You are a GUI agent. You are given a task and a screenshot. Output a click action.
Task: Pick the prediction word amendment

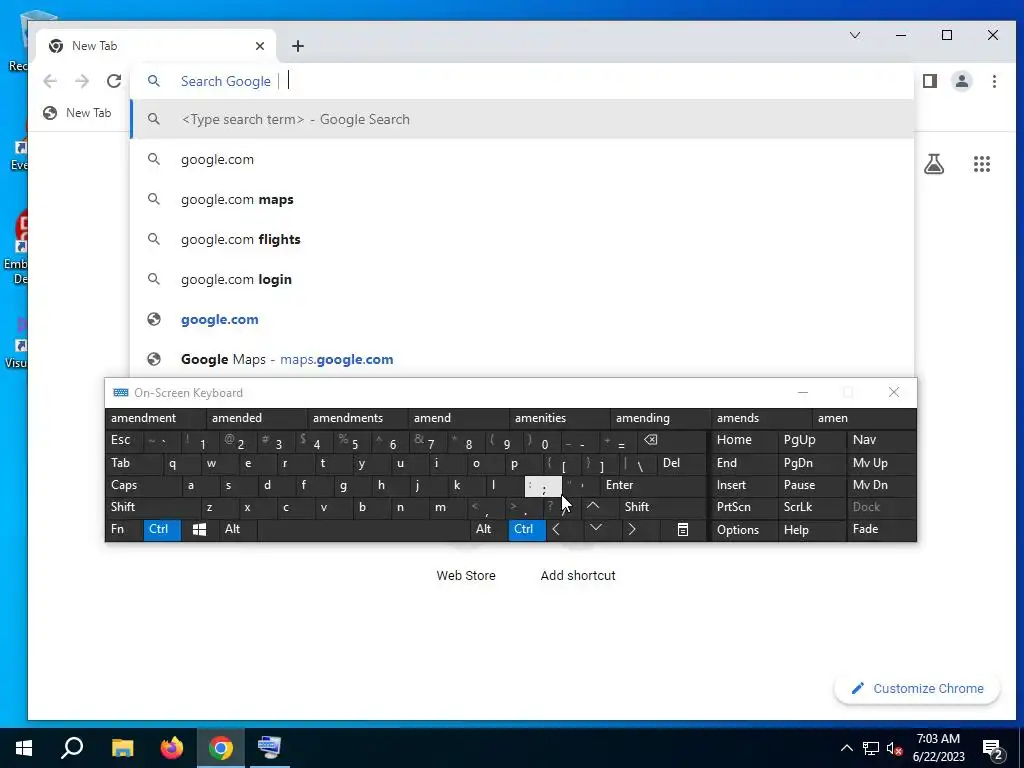pos(155,418)
